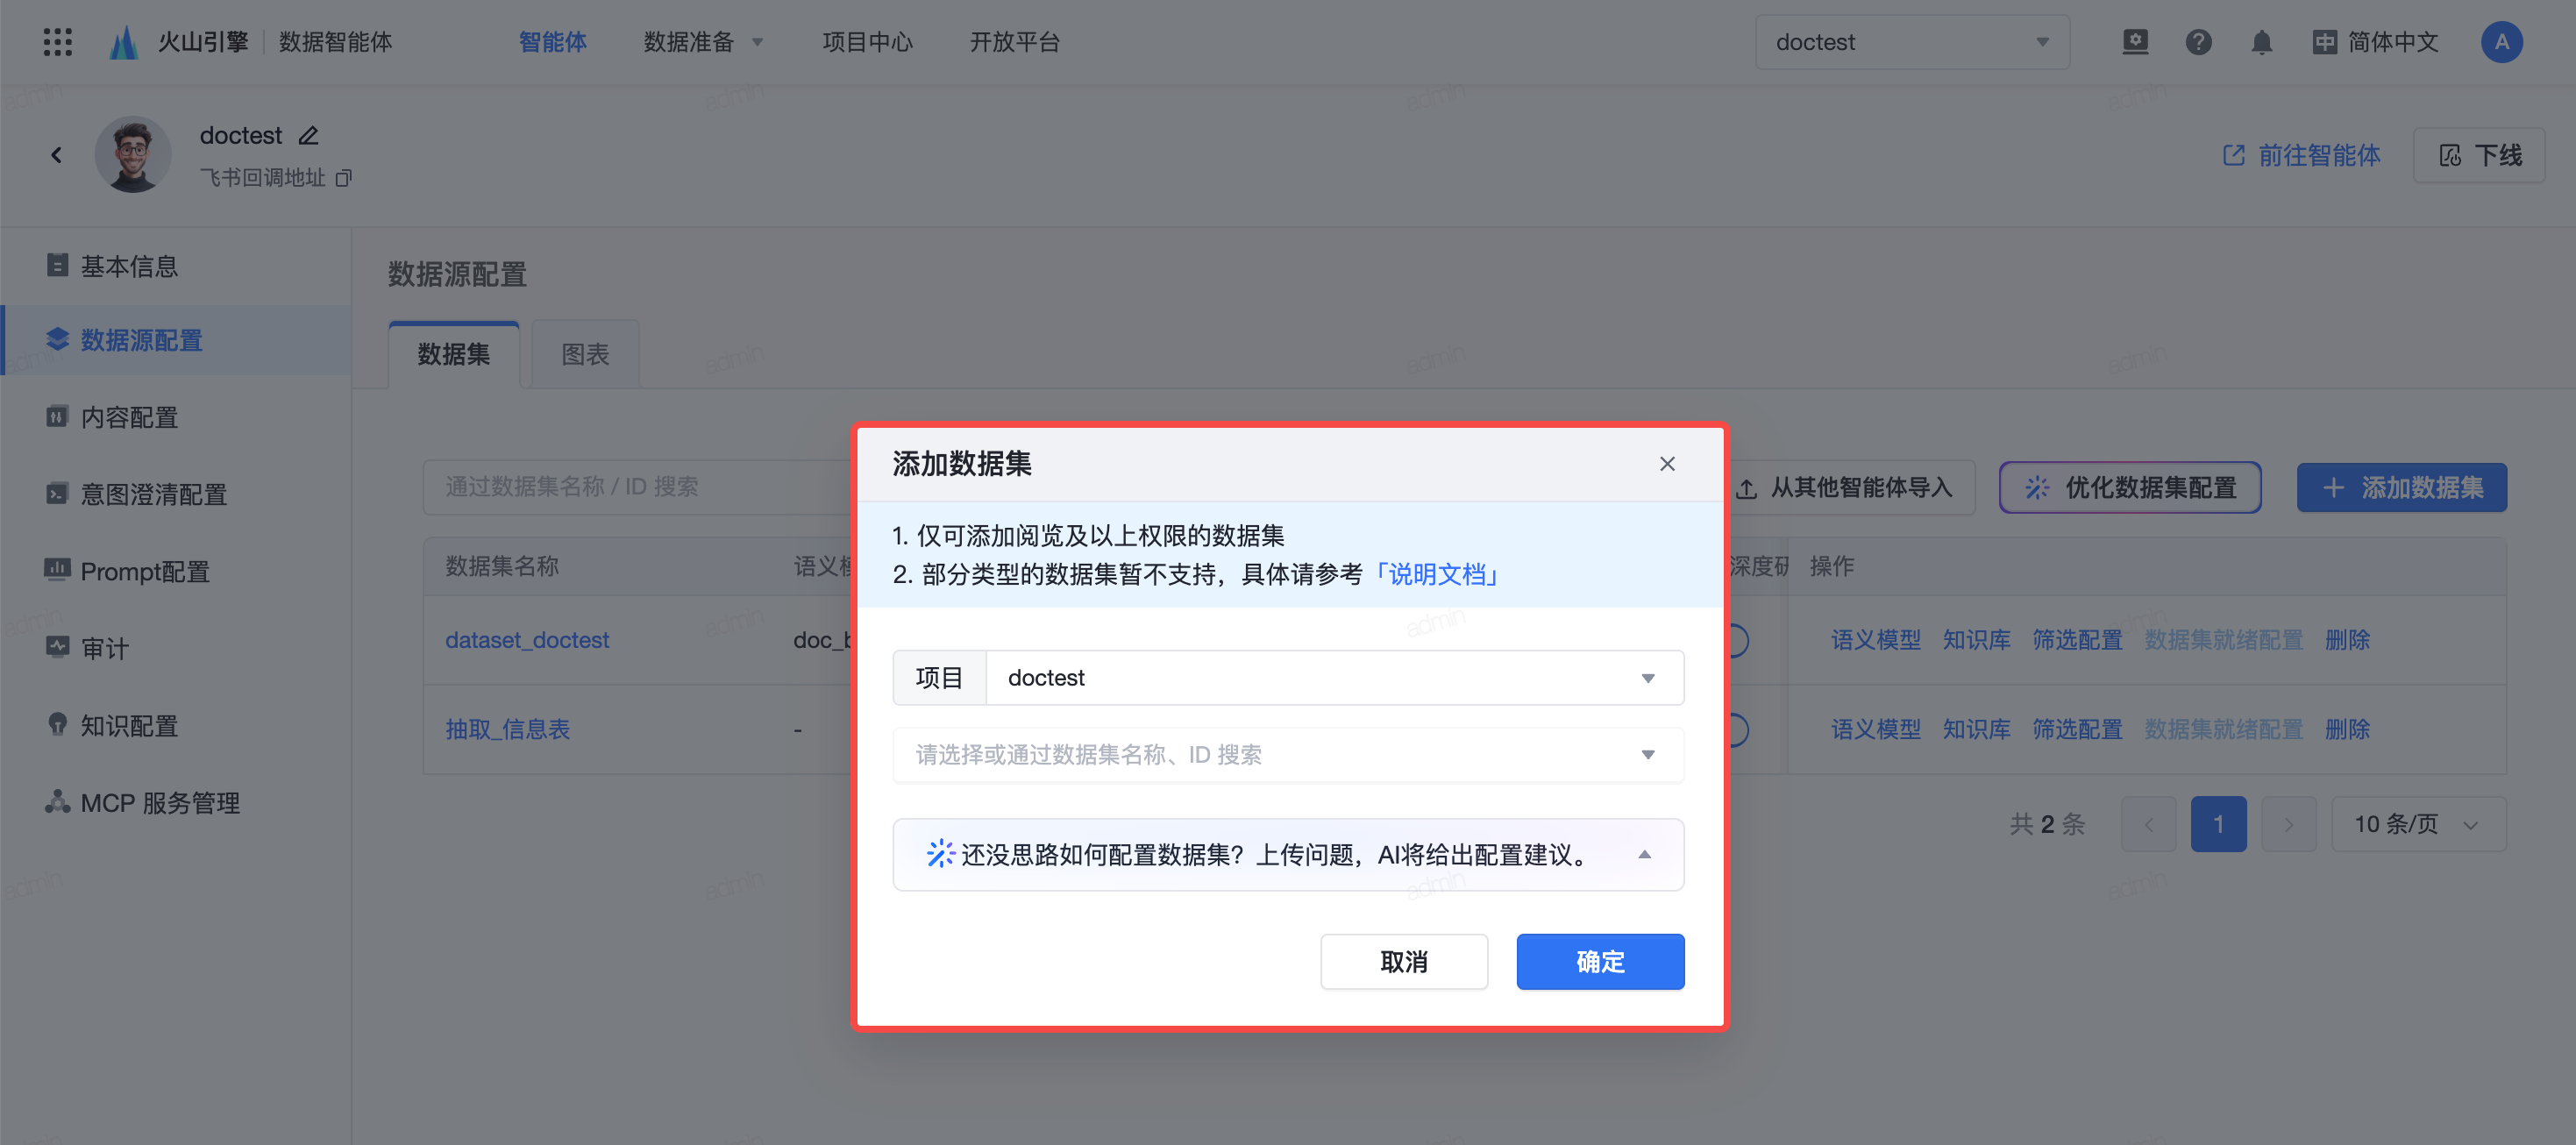Open the app grid launcher icon
This screenshot has width=2576, height=1145.
(x=58, y=42)
